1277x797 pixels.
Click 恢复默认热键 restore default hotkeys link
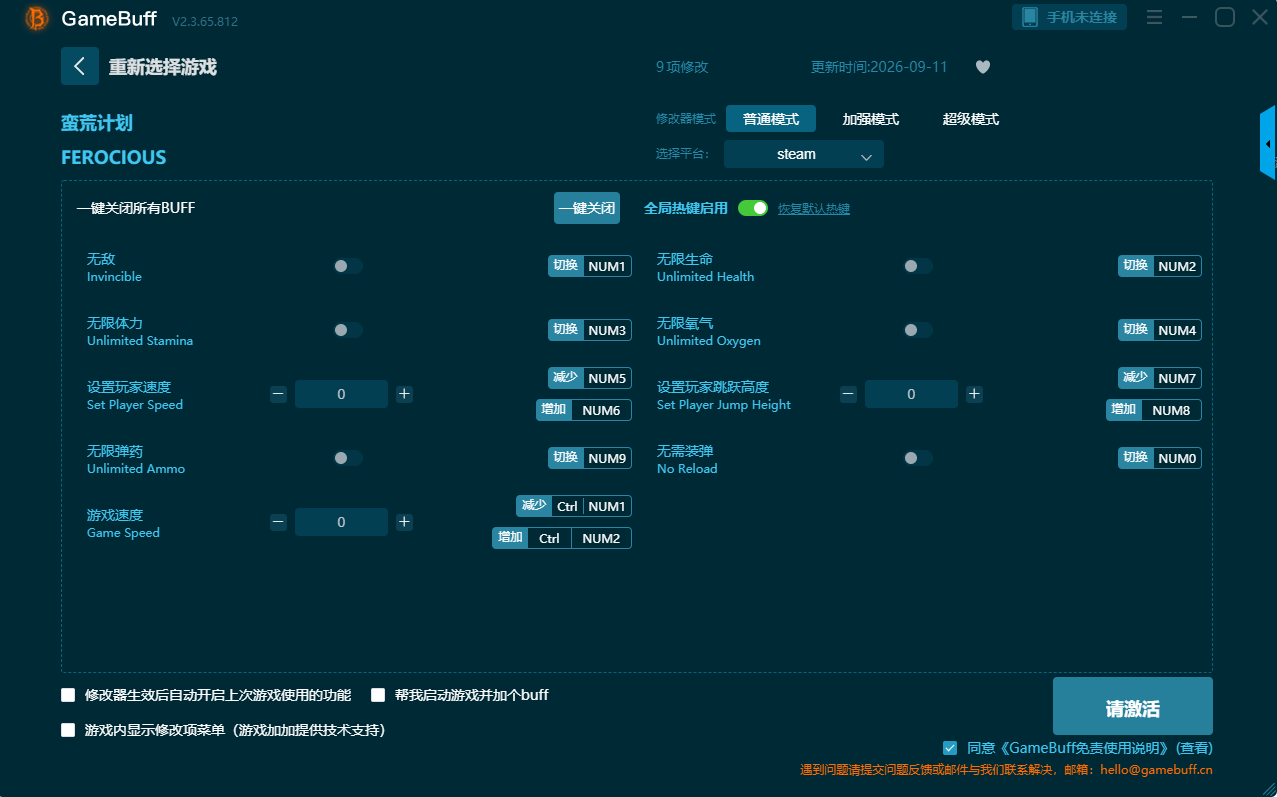814,209
